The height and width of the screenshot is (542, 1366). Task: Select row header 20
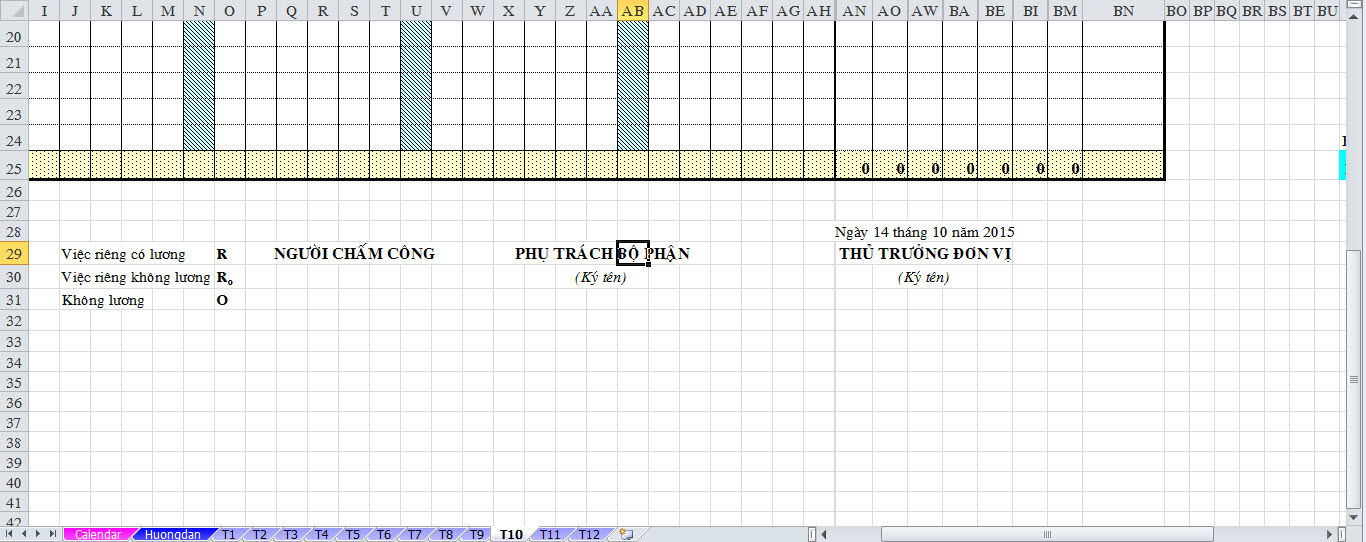tap(14, 36)
